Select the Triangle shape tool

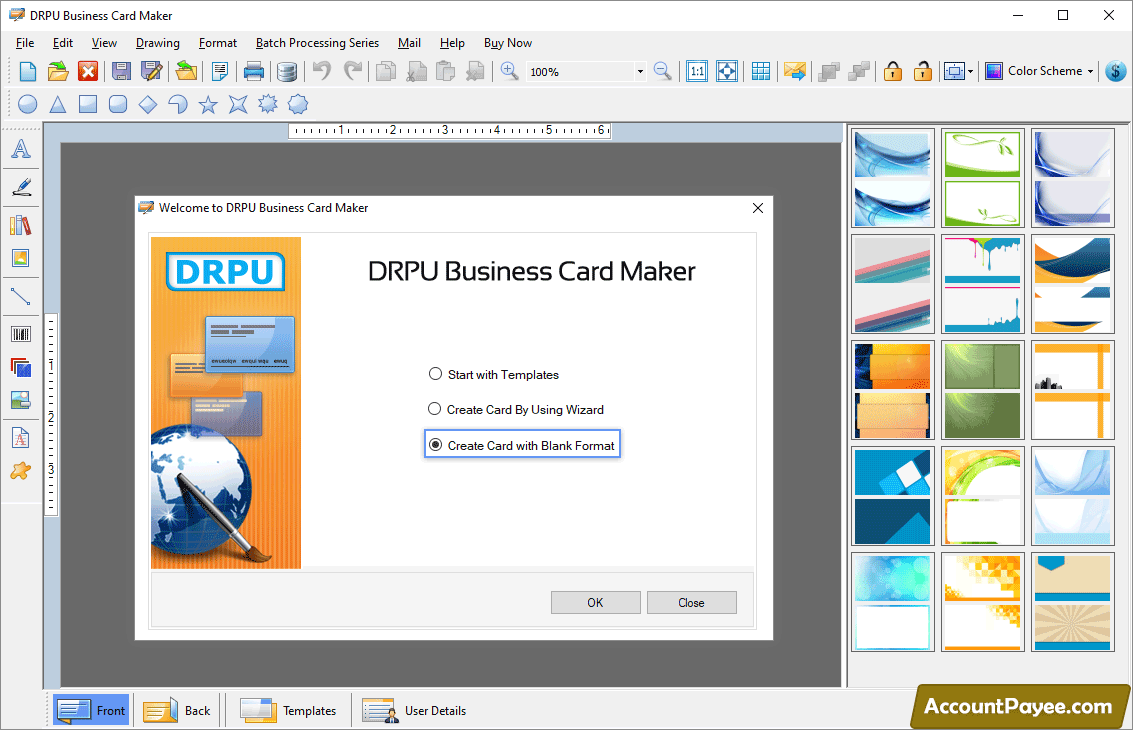pyautogui.click(x=58, y=104)
